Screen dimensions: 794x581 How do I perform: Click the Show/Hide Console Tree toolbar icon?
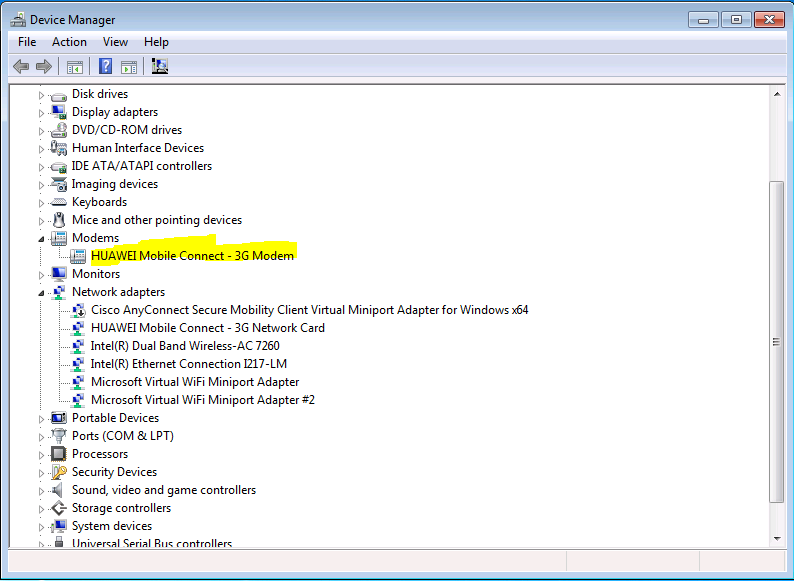75,66
